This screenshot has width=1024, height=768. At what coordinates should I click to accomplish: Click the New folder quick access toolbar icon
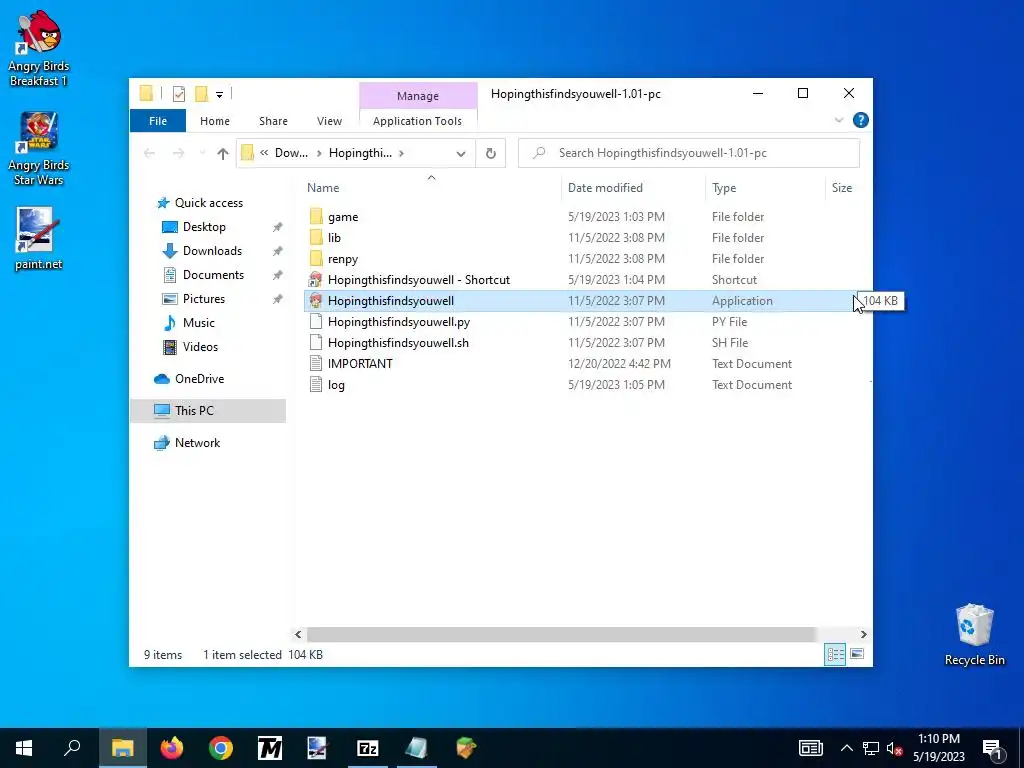click(202, 94)
